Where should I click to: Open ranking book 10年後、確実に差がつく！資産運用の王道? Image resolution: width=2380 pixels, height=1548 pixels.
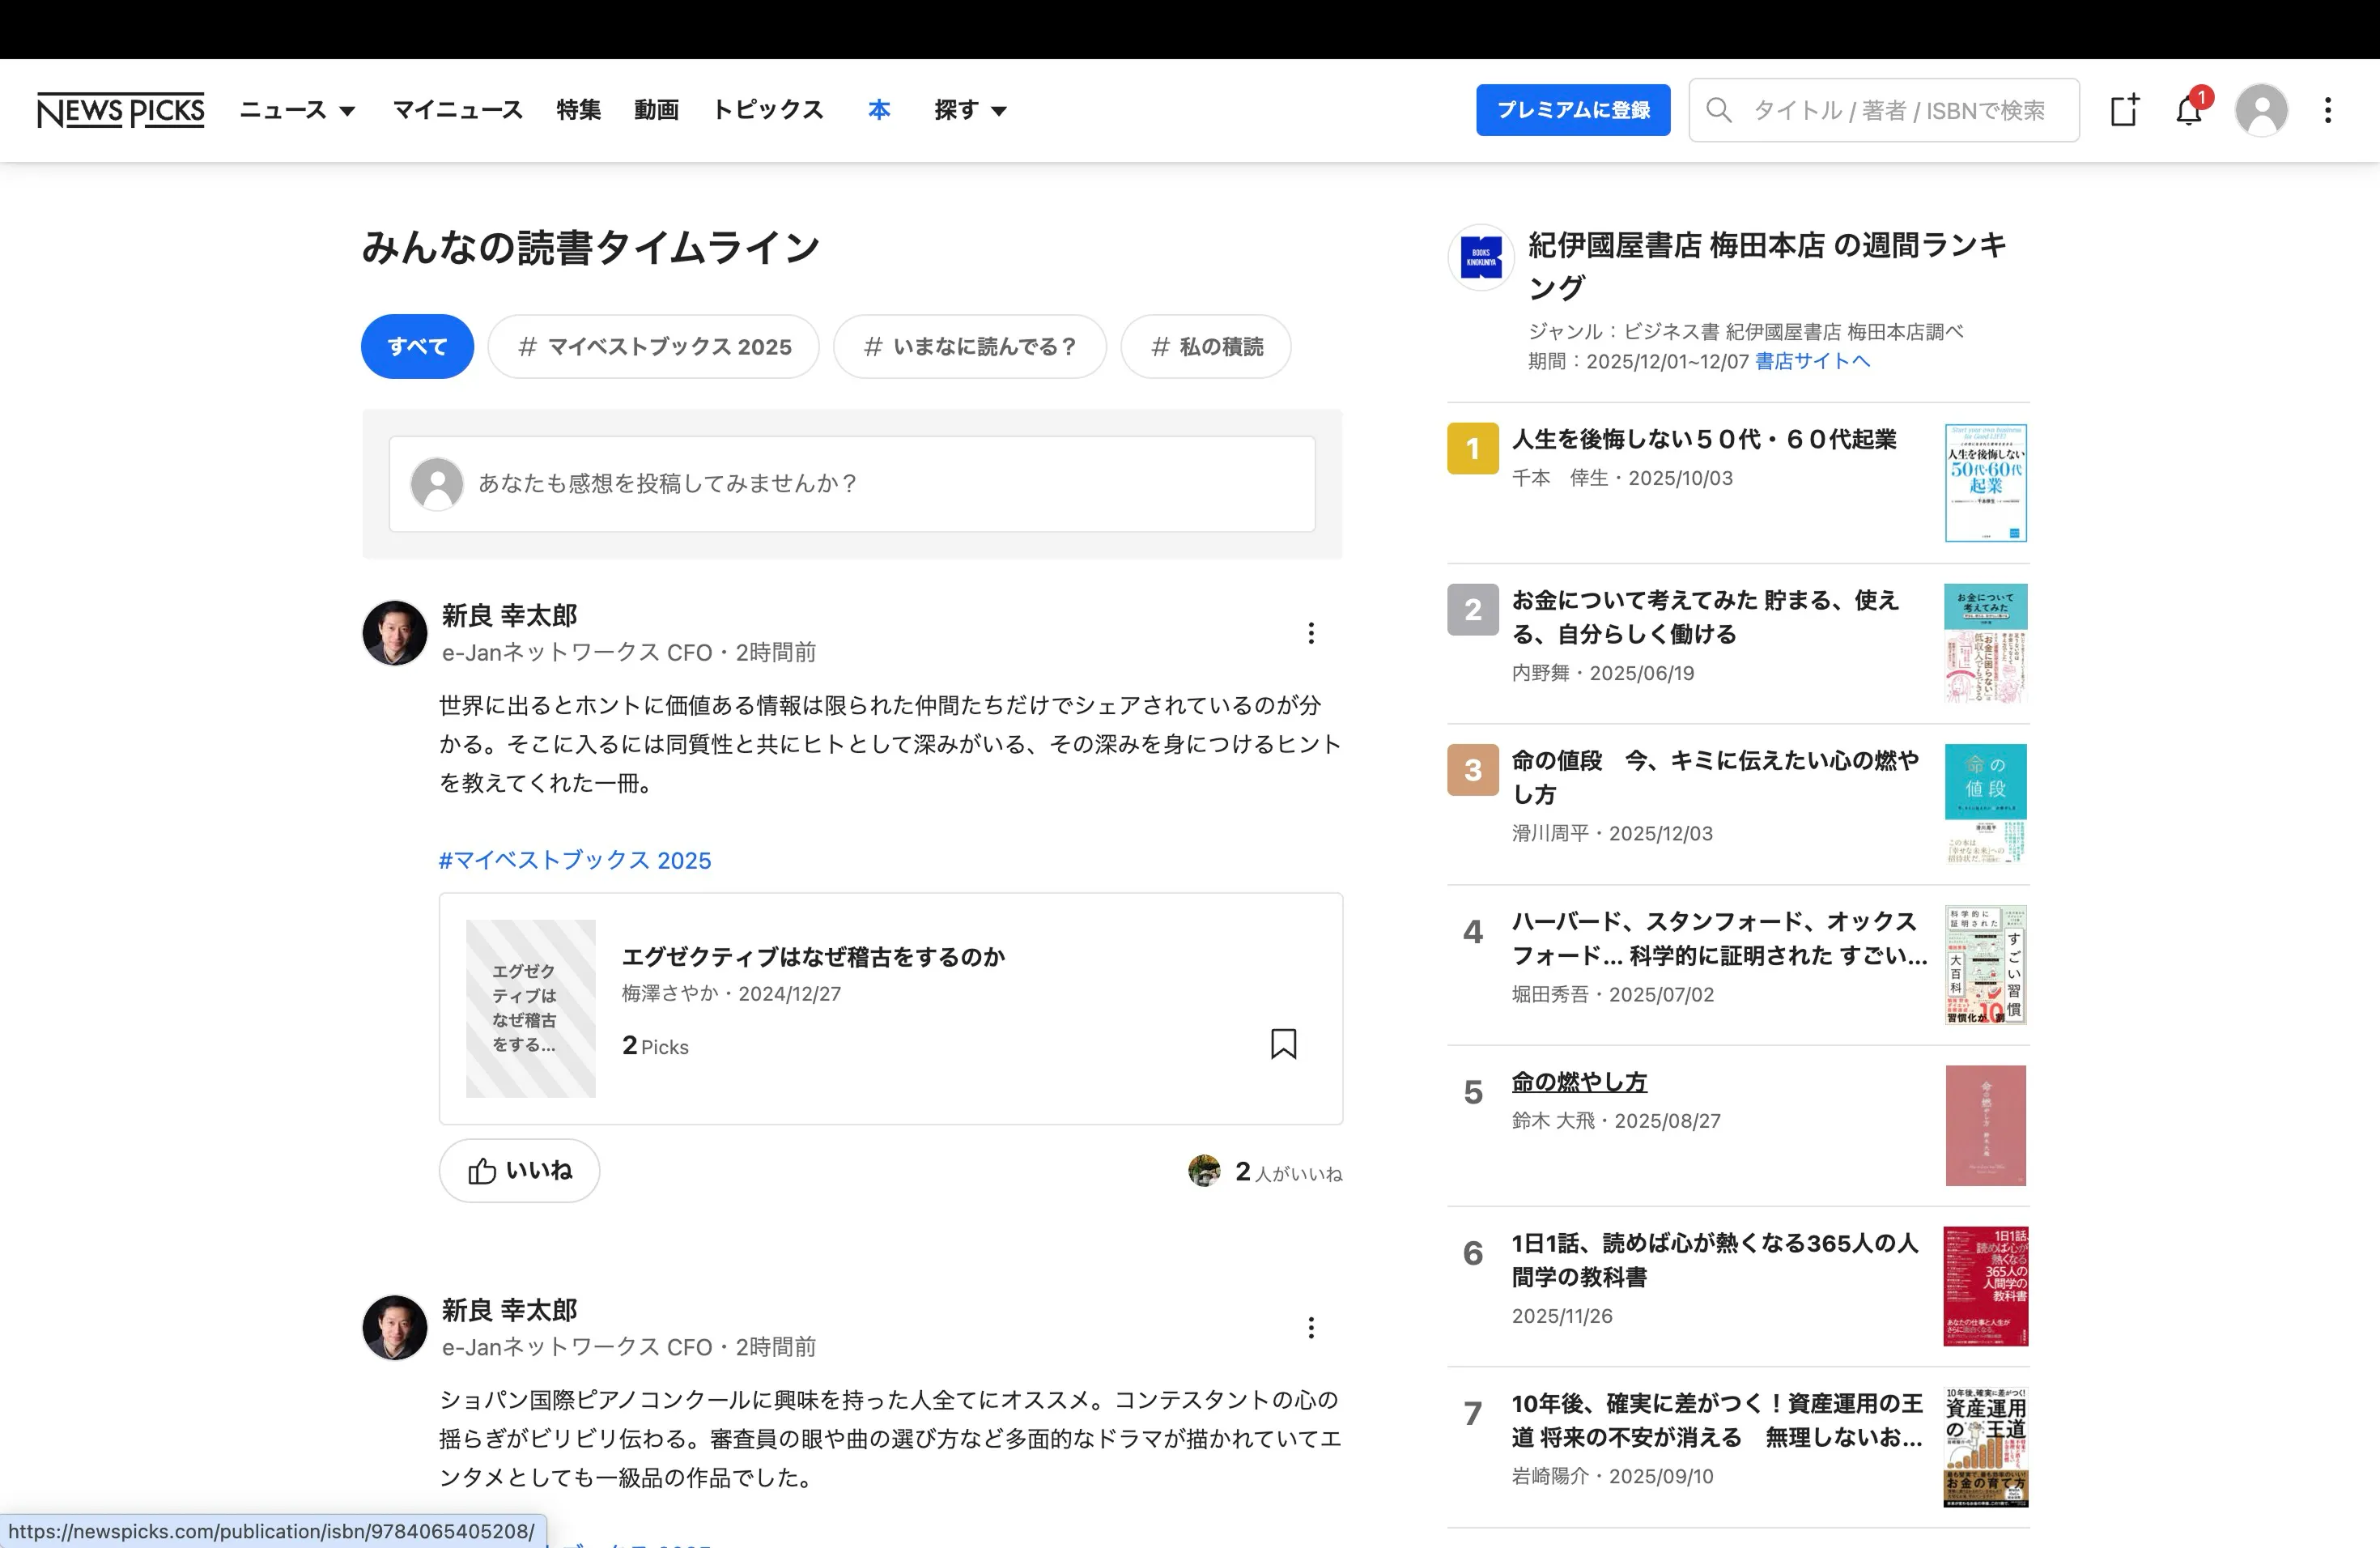(x=1717, y=1421)
